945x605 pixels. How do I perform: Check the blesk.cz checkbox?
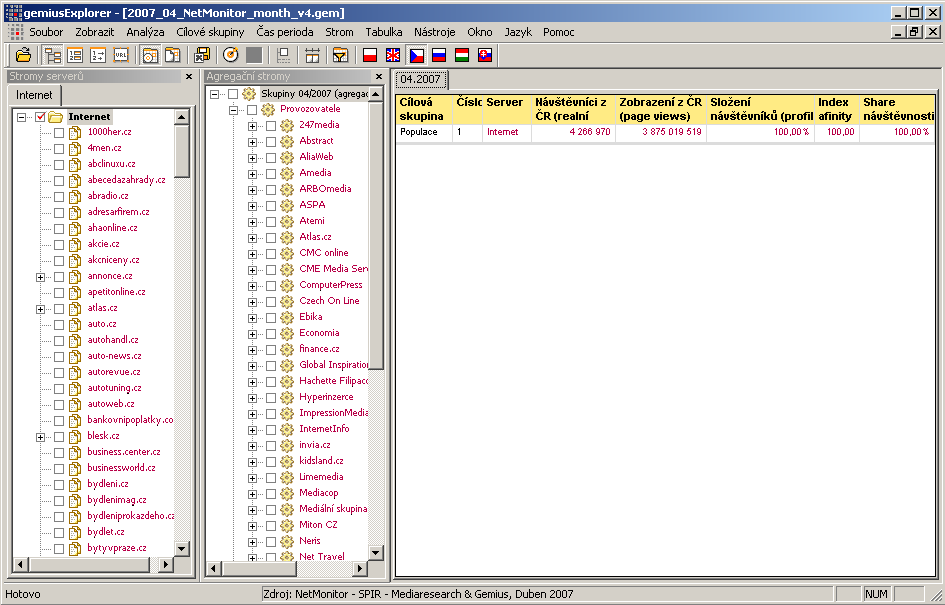[x=59, y=437]
